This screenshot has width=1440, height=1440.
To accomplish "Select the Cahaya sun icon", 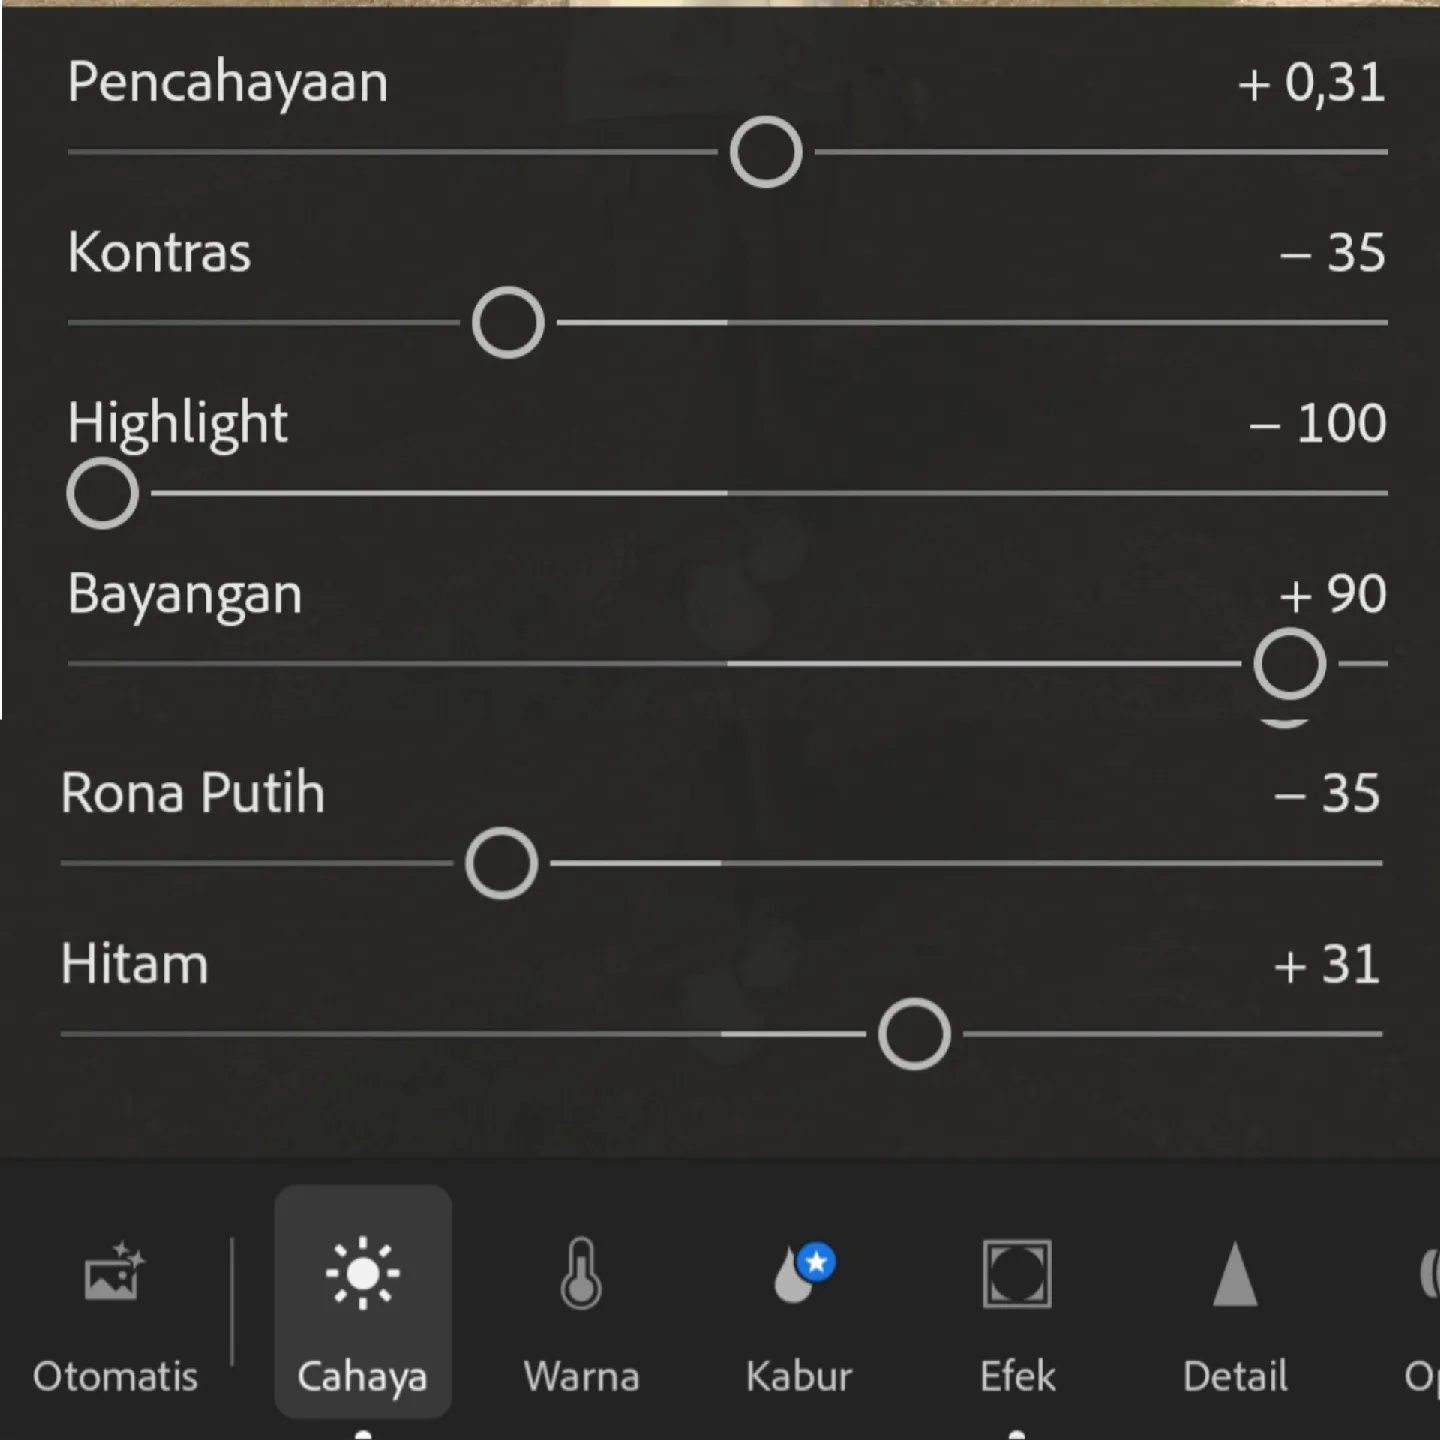I will tap(362, 1273).
